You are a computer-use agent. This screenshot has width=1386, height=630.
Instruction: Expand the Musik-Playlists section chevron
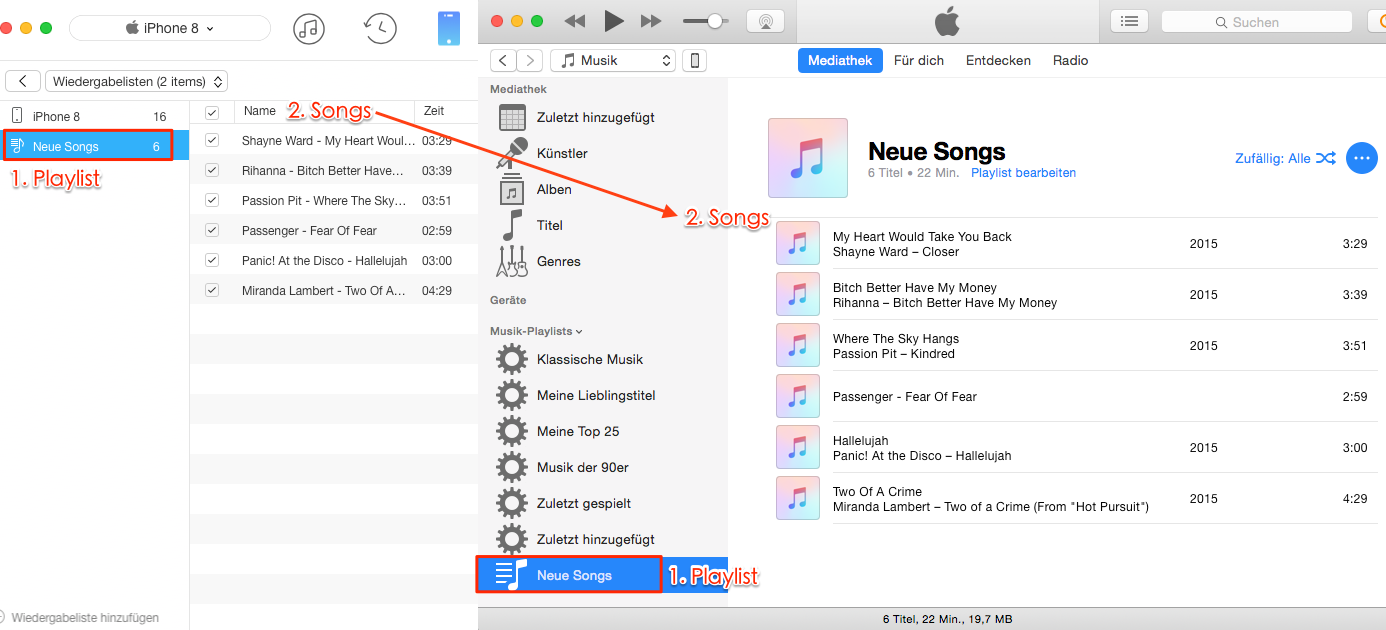[x=579, y=331]
